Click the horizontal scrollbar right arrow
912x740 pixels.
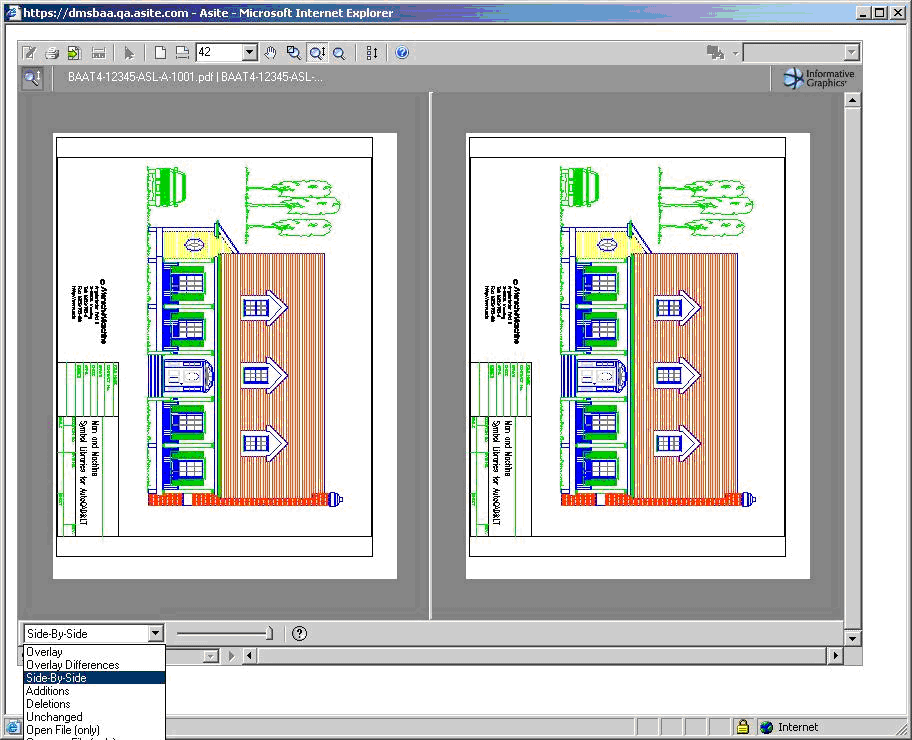click(836, 656)
